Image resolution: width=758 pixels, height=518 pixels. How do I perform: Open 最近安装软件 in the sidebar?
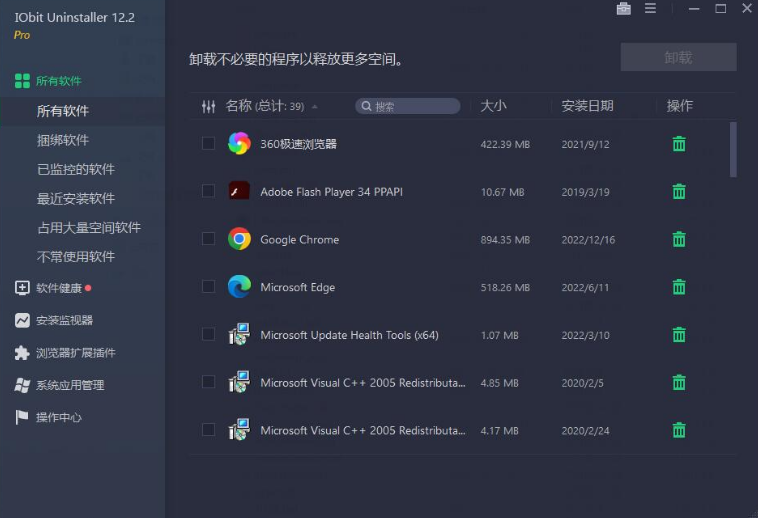[76, 198]
